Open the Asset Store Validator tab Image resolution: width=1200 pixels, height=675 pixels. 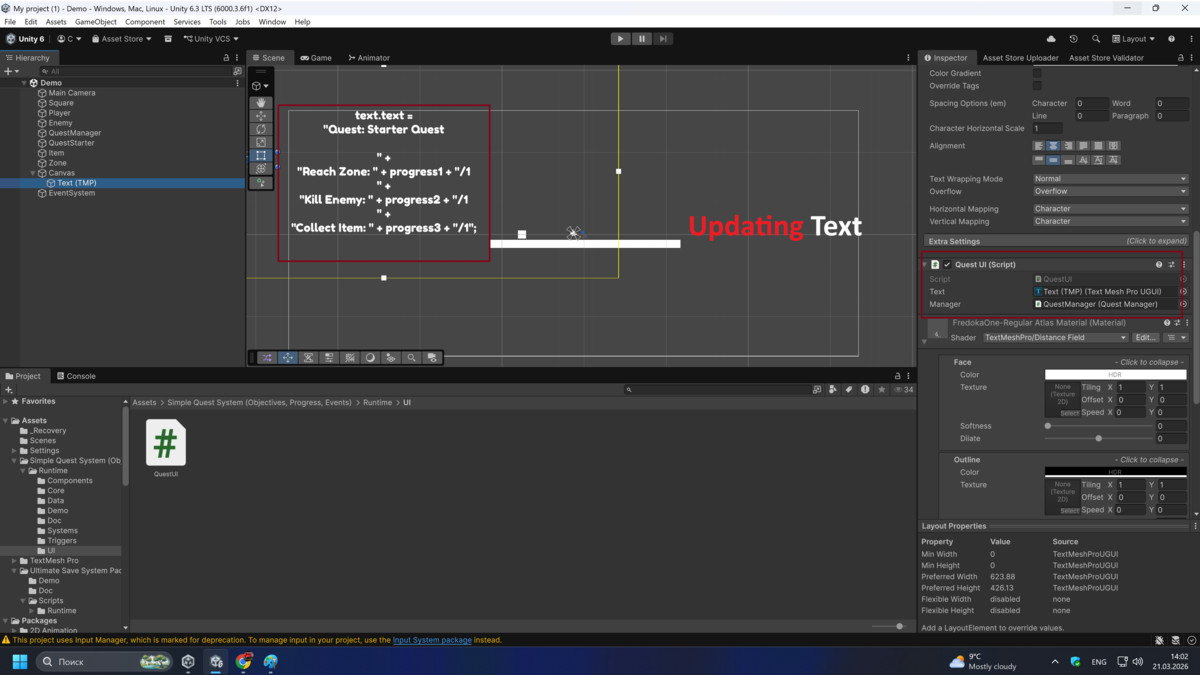tap(1106, 58)
